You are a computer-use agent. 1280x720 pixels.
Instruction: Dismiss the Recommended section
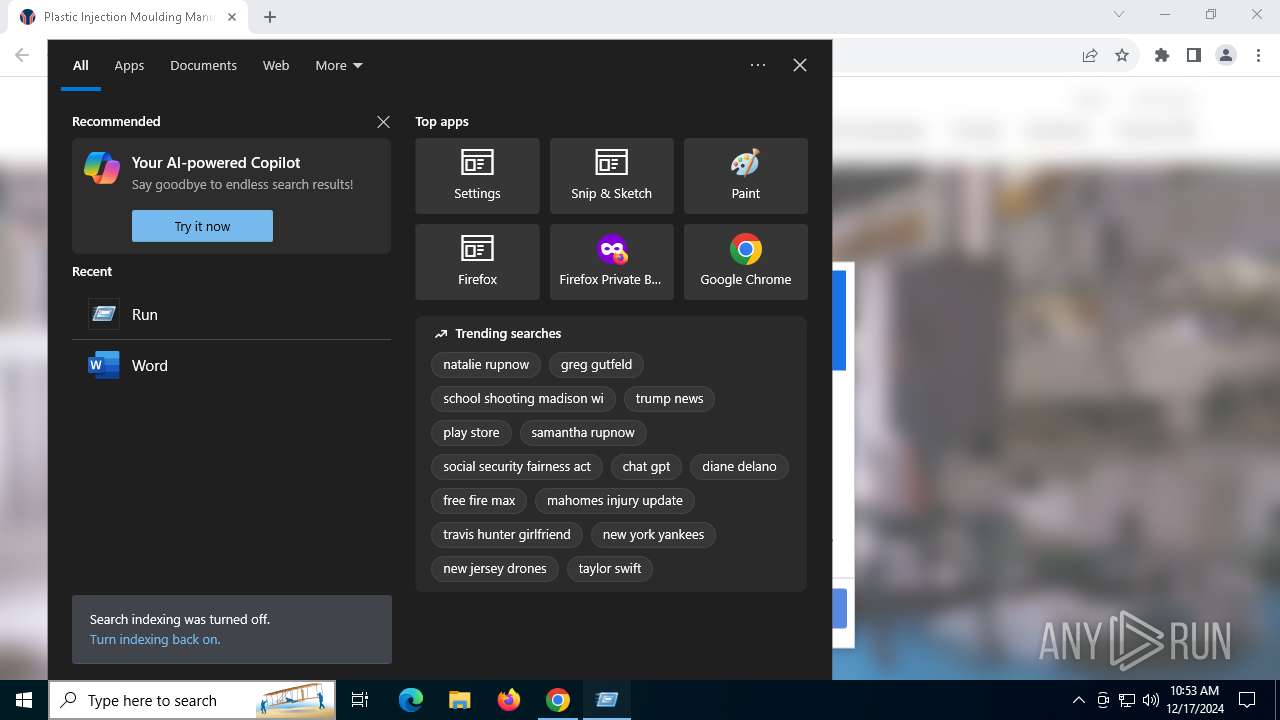click(x=383, y=122)
